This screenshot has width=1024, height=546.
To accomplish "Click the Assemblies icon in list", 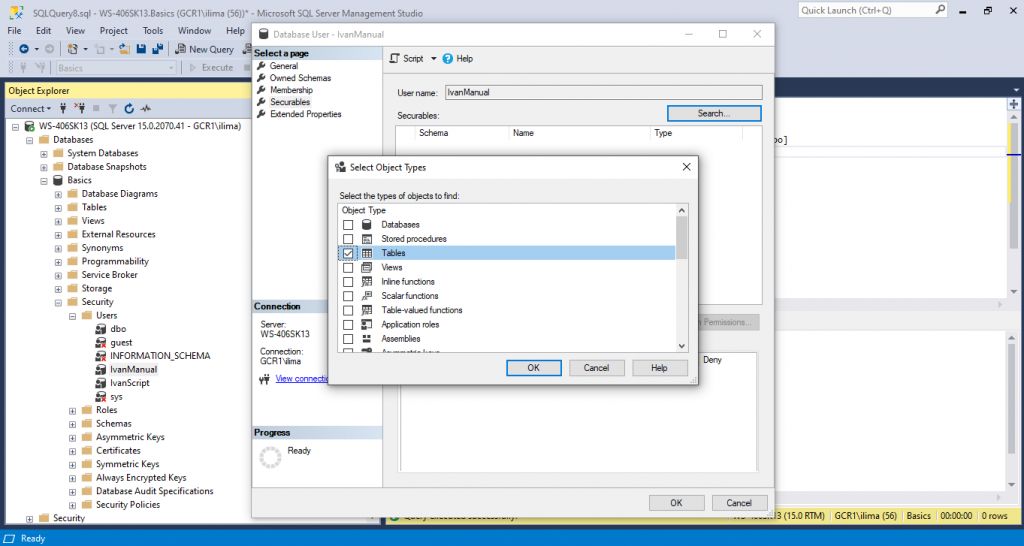I will click(367, 339).
